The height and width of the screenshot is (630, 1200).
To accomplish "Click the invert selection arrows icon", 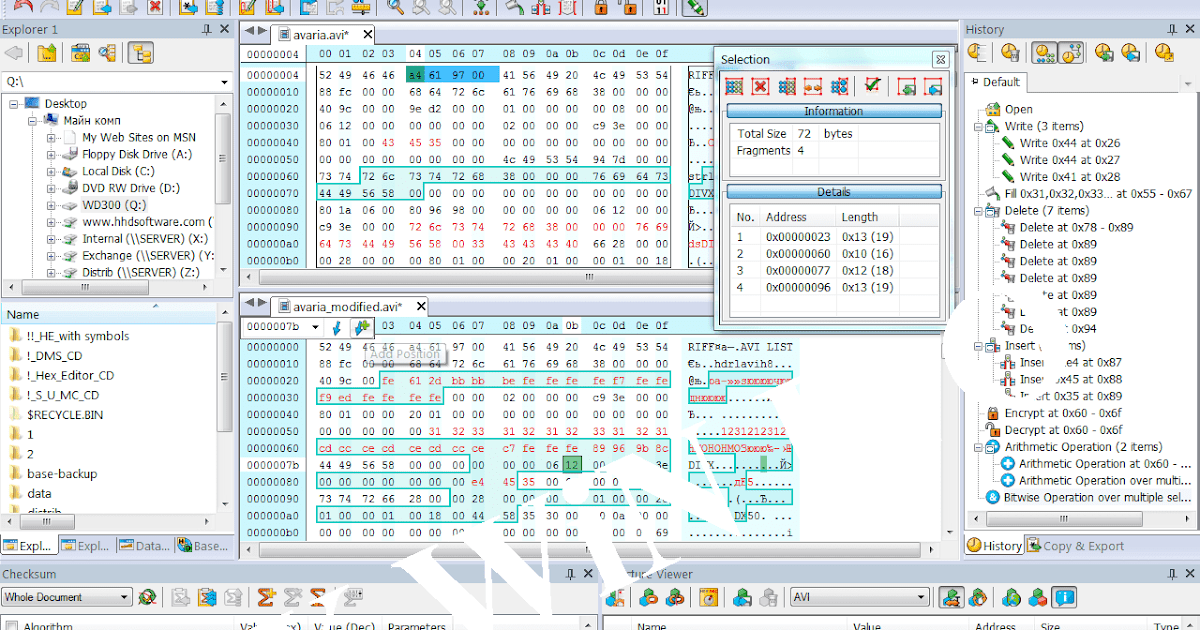I will [x=813, y=87].
